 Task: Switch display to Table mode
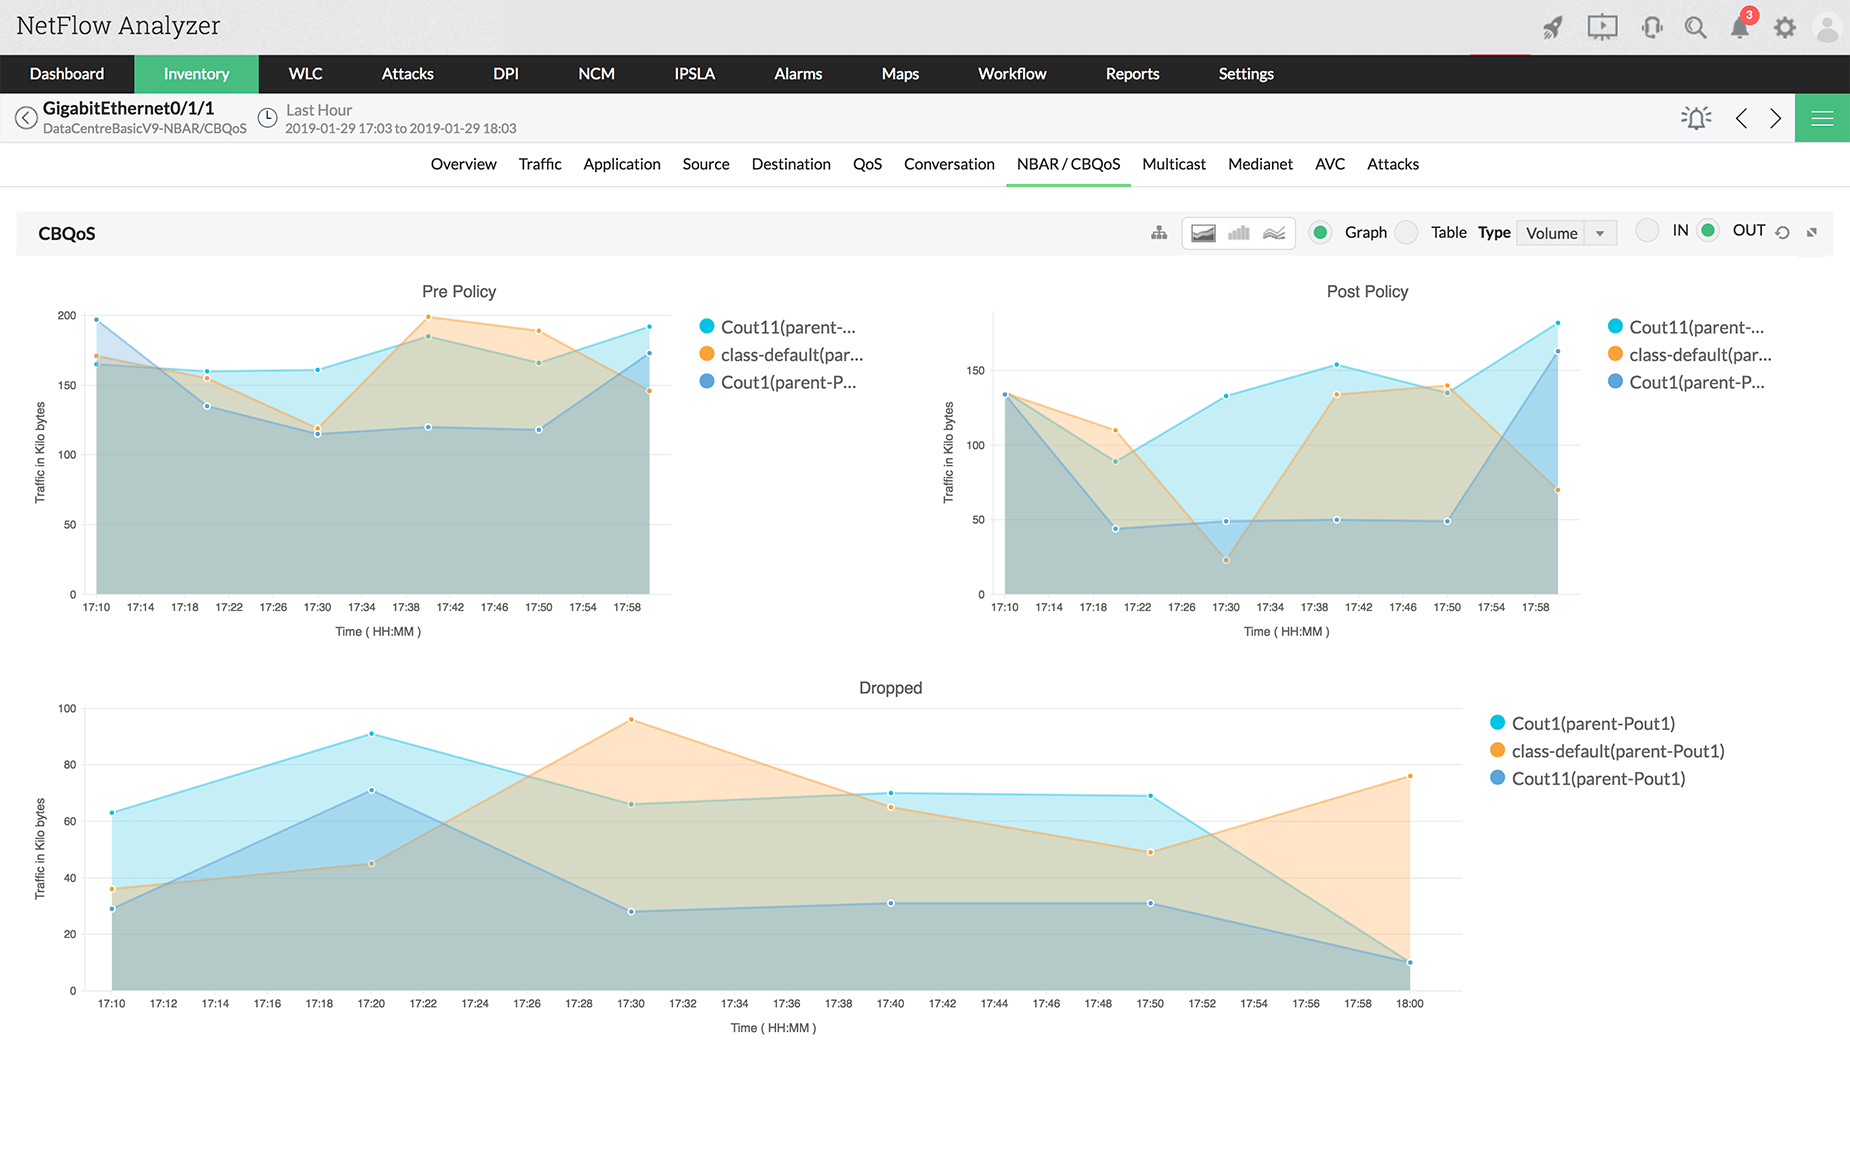click(1406, 232)
